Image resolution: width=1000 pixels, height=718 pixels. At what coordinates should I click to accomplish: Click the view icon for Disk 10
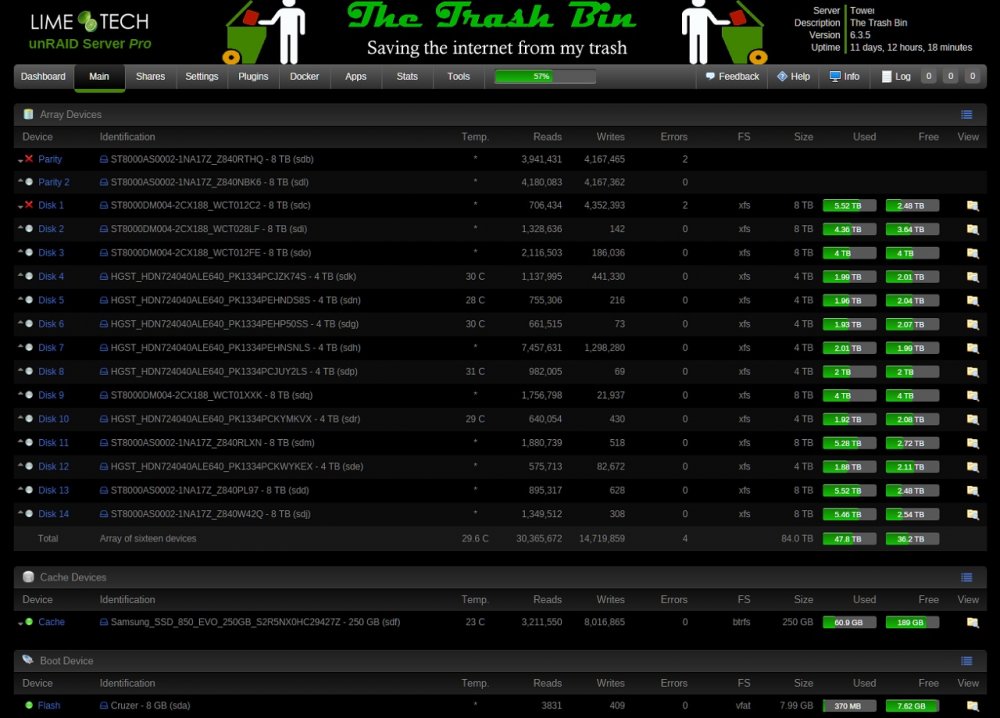coord(972,420)
